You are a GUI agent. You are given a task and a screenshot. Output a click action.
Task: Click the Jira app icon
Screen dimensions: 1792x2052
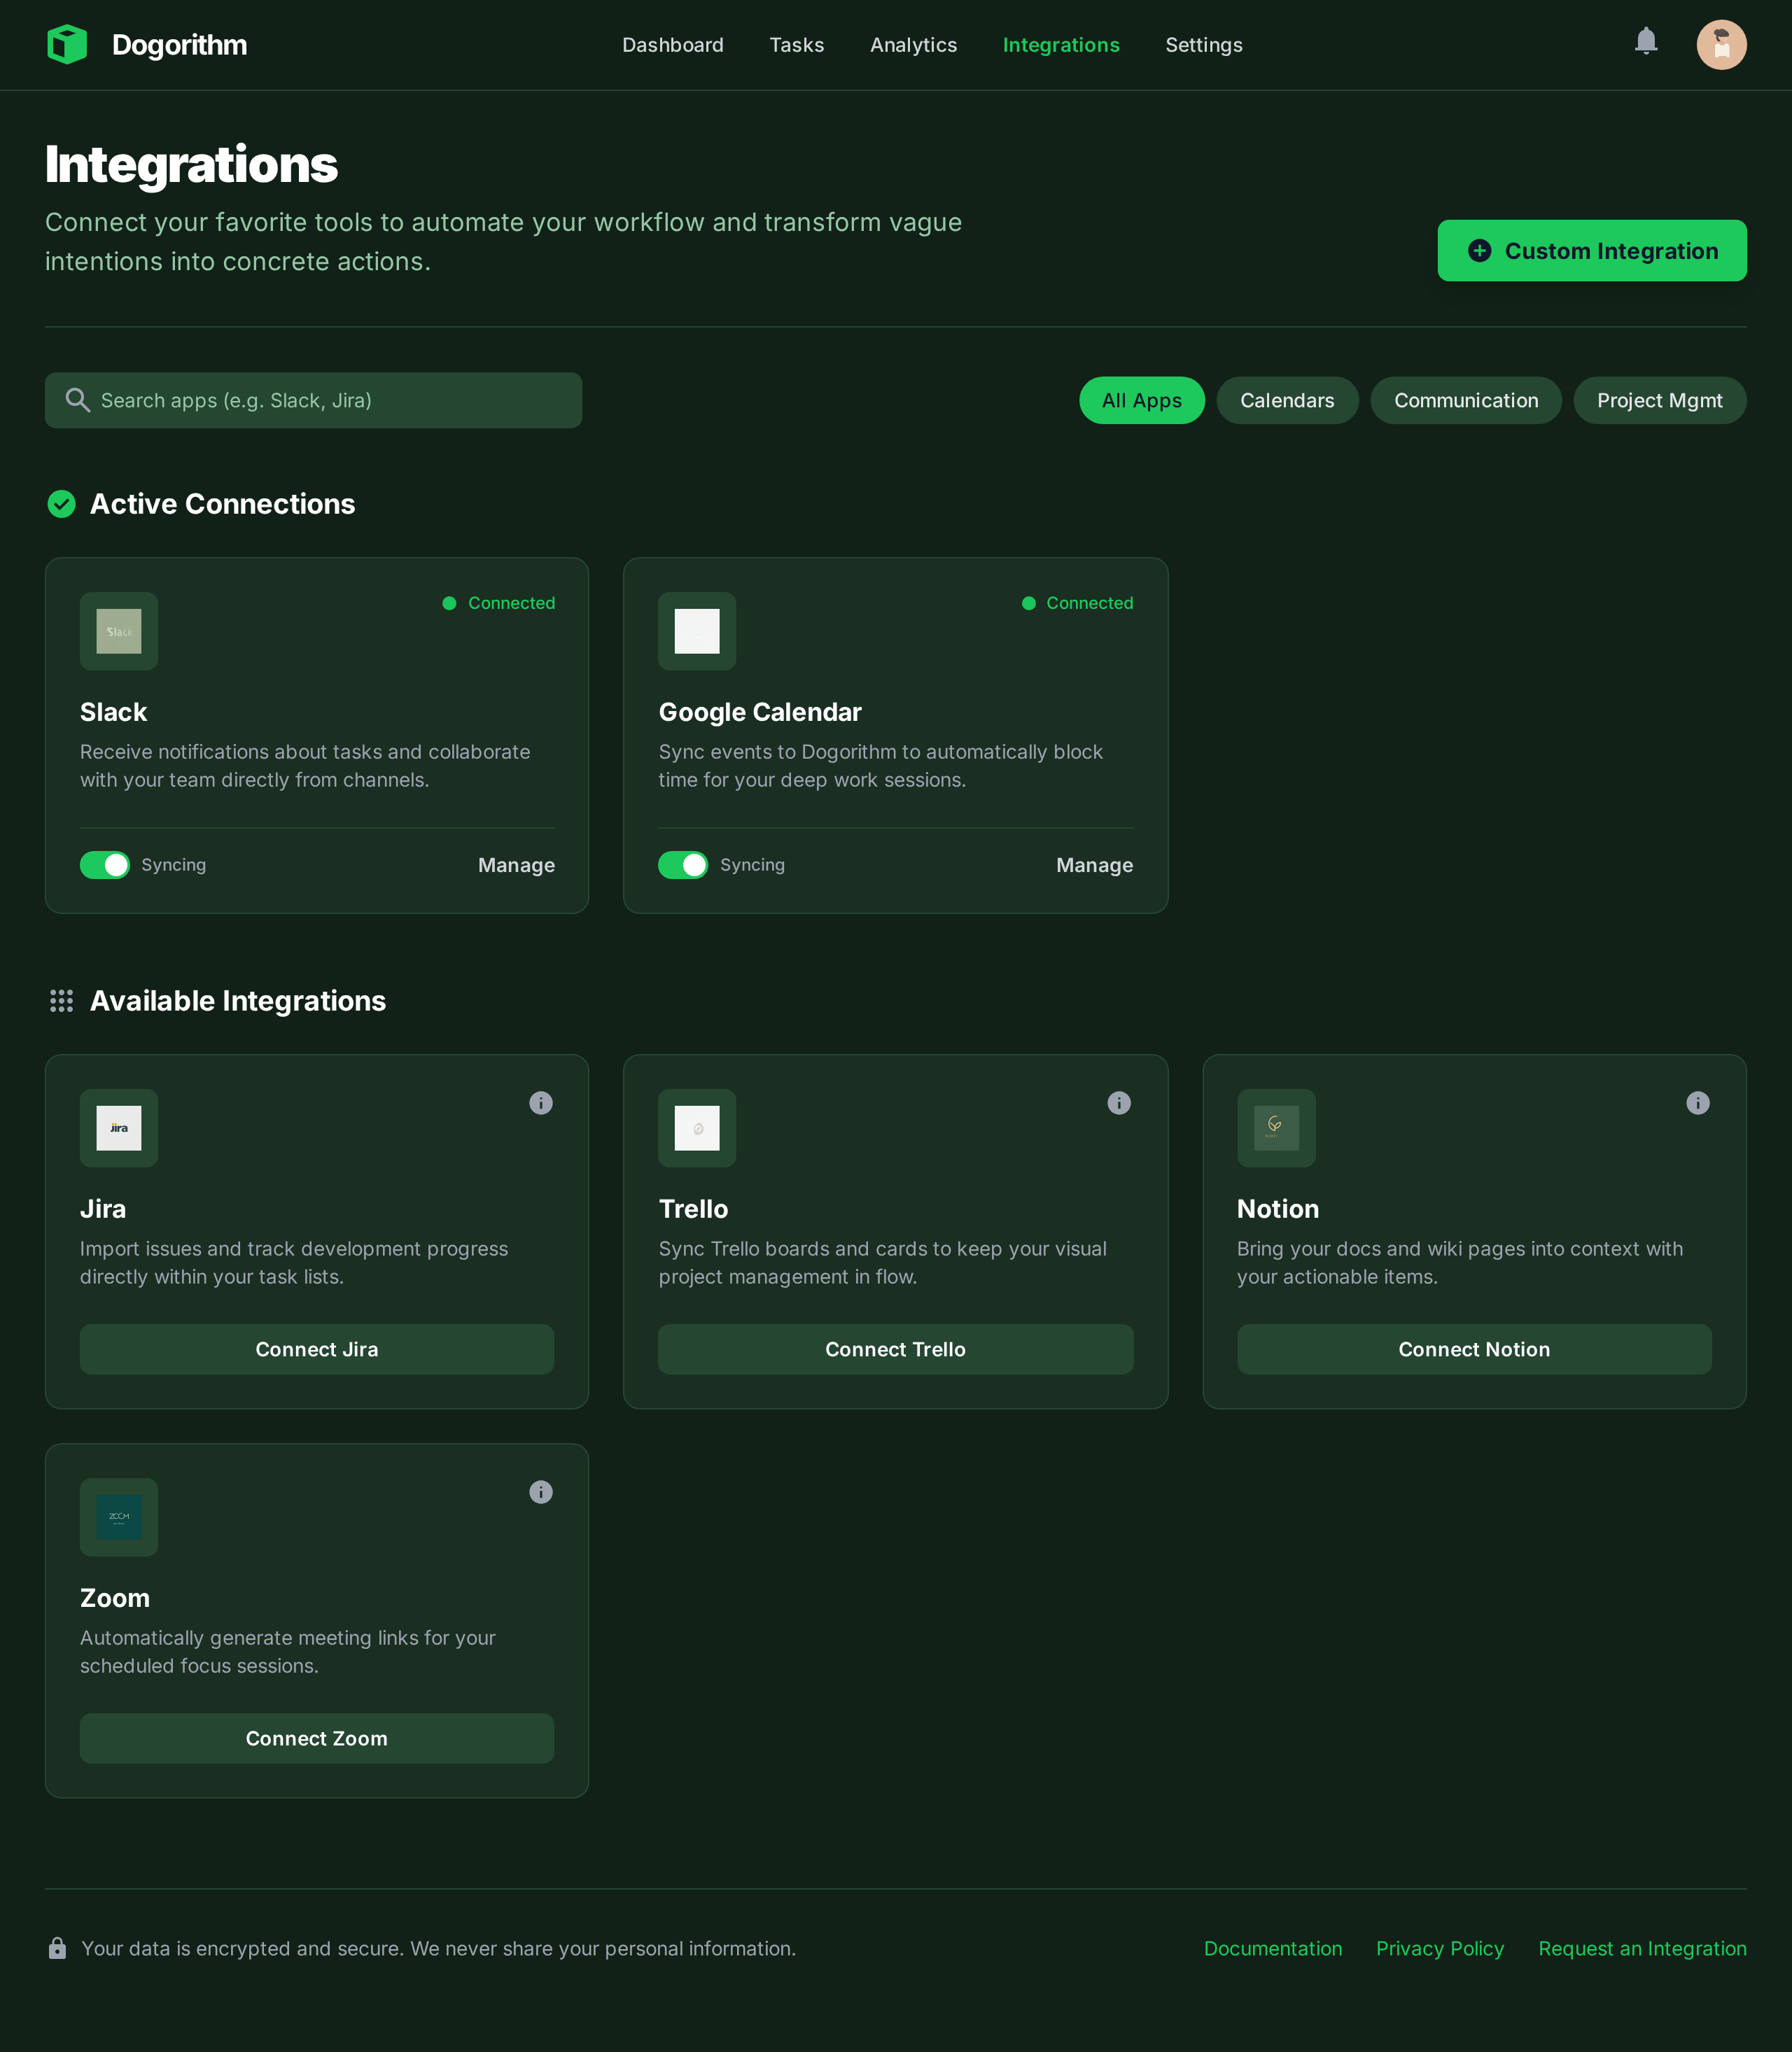point(119,1128)
